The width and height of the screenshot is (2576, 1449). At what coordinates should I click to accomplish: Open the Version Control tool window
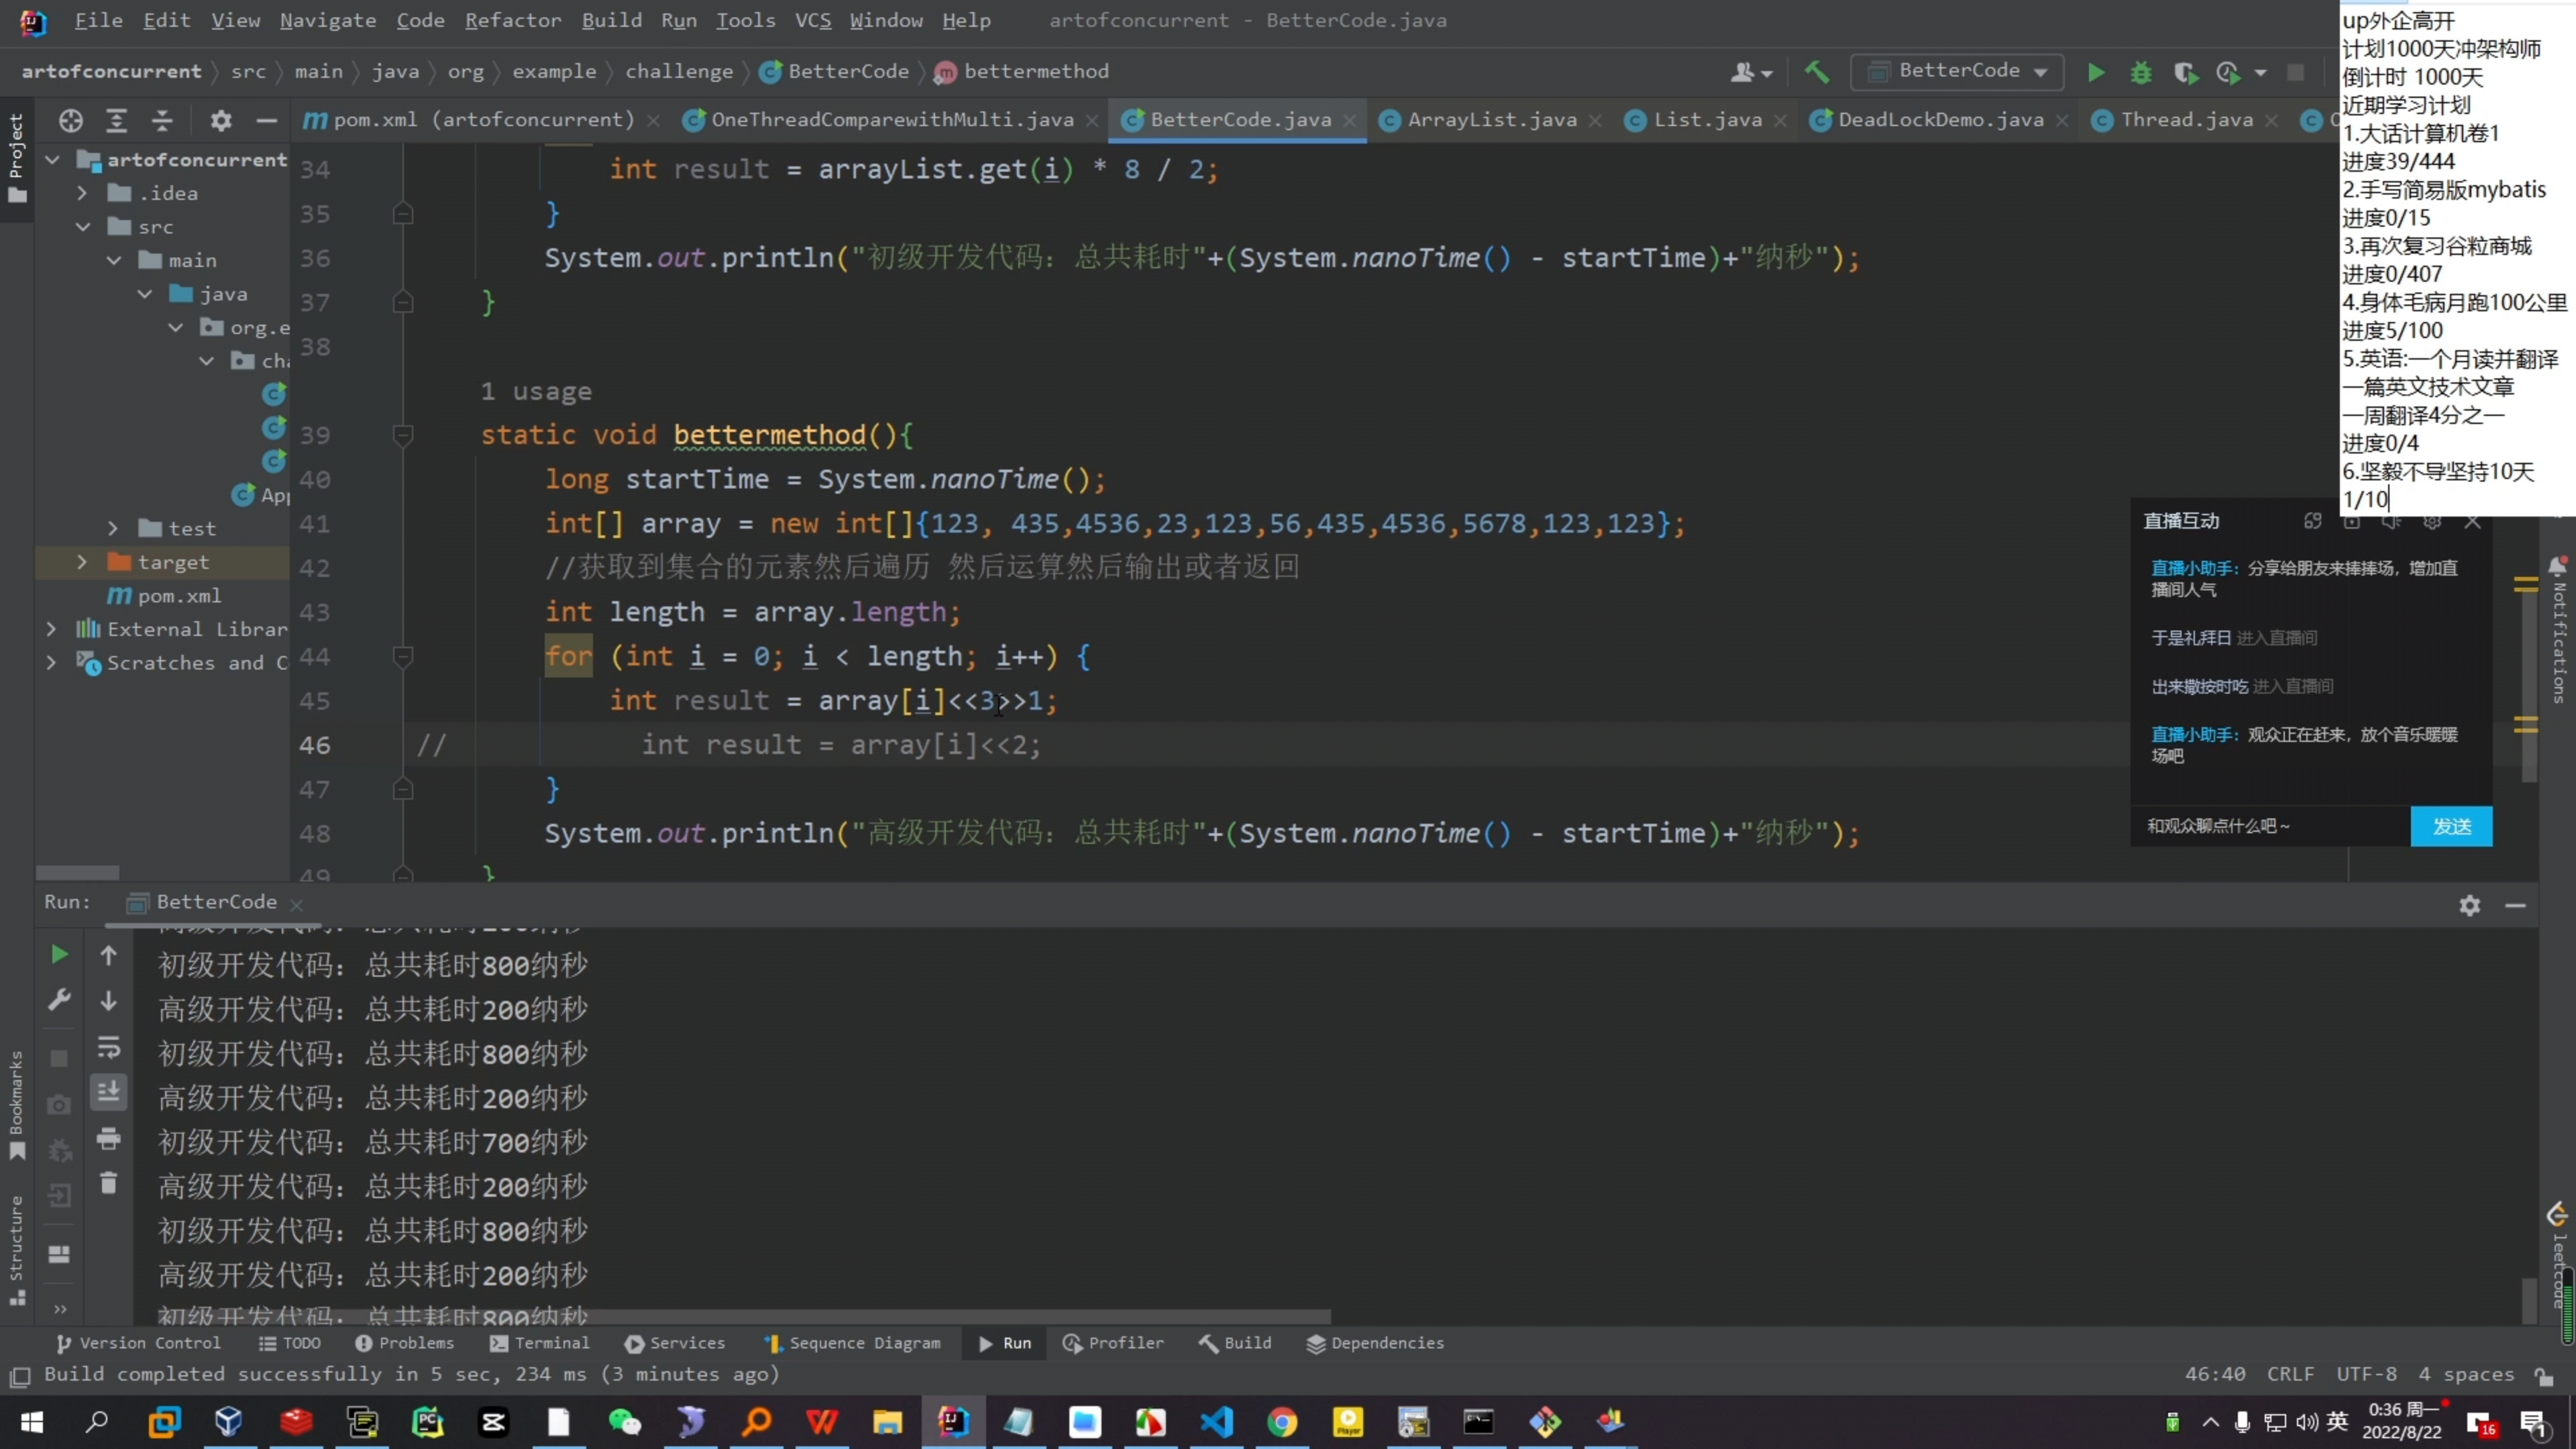(138, 1343)
